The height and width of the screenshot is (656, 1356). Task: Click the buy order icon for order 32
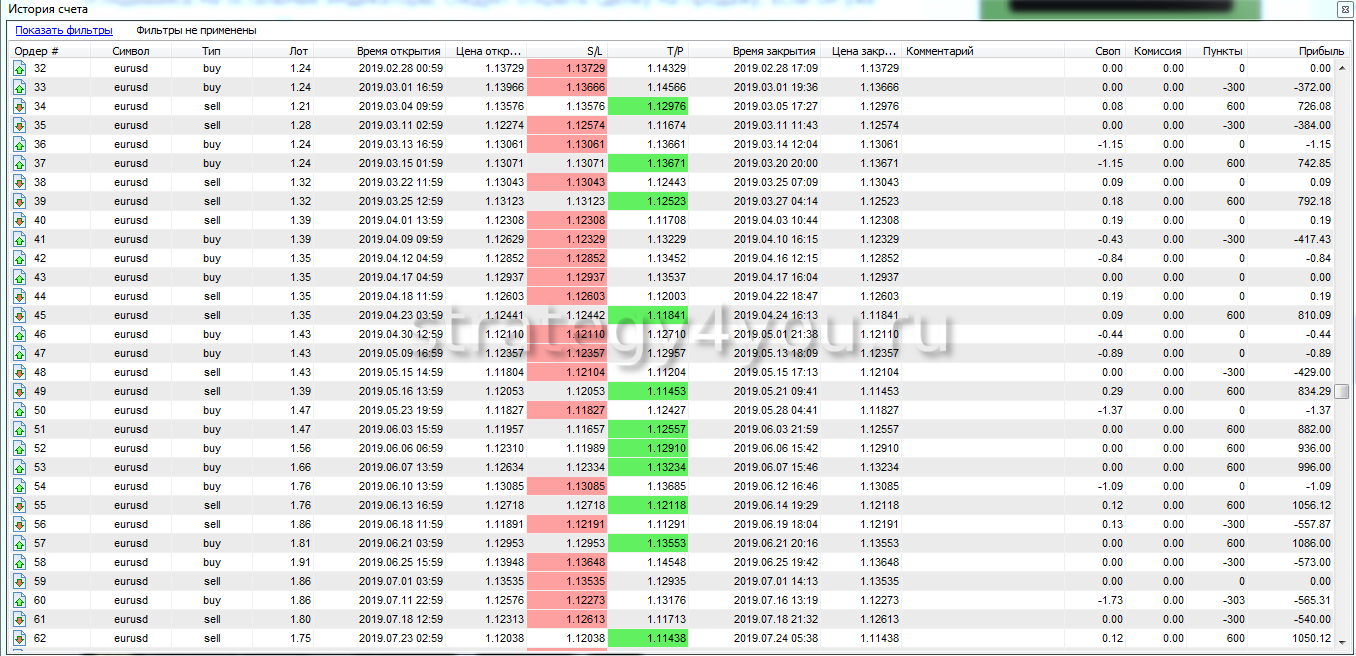pyautogui.click(x=19, y=68)
